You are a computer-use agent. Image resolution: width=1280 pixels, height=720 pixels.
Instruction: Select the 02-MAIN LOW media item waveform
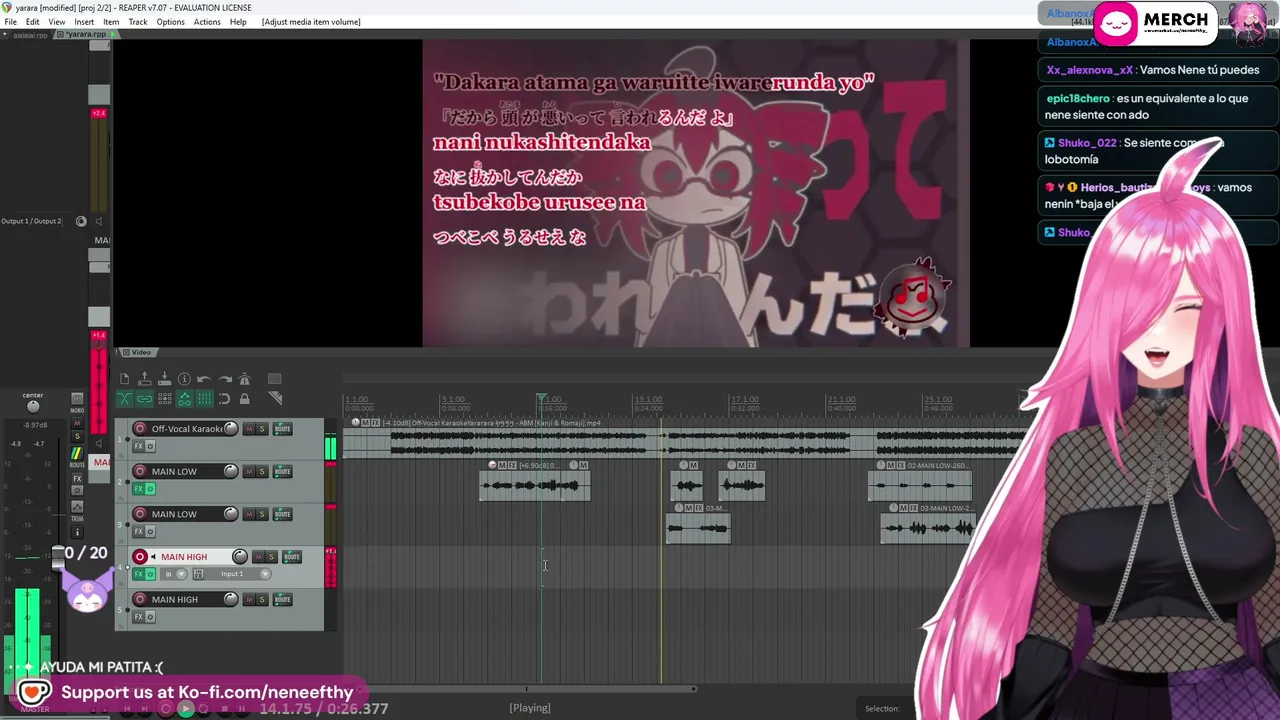(x=919, y=487)
